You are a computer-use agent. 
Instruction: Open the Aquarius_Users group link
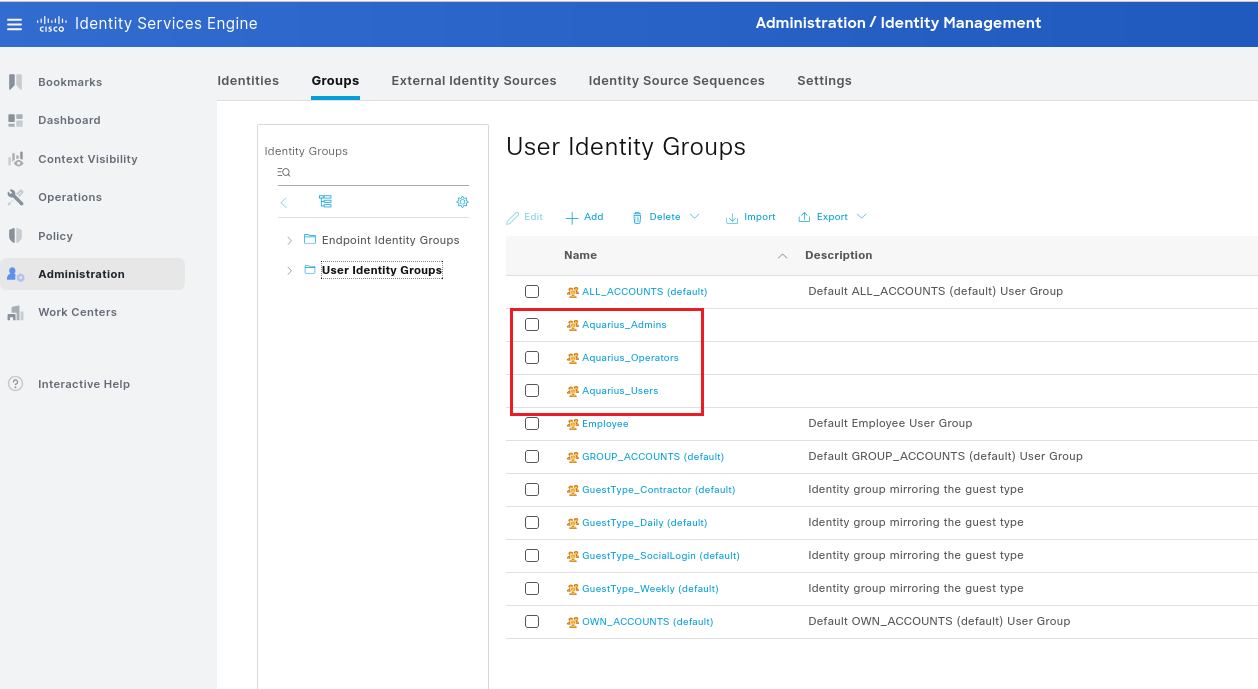pos(620,391)
